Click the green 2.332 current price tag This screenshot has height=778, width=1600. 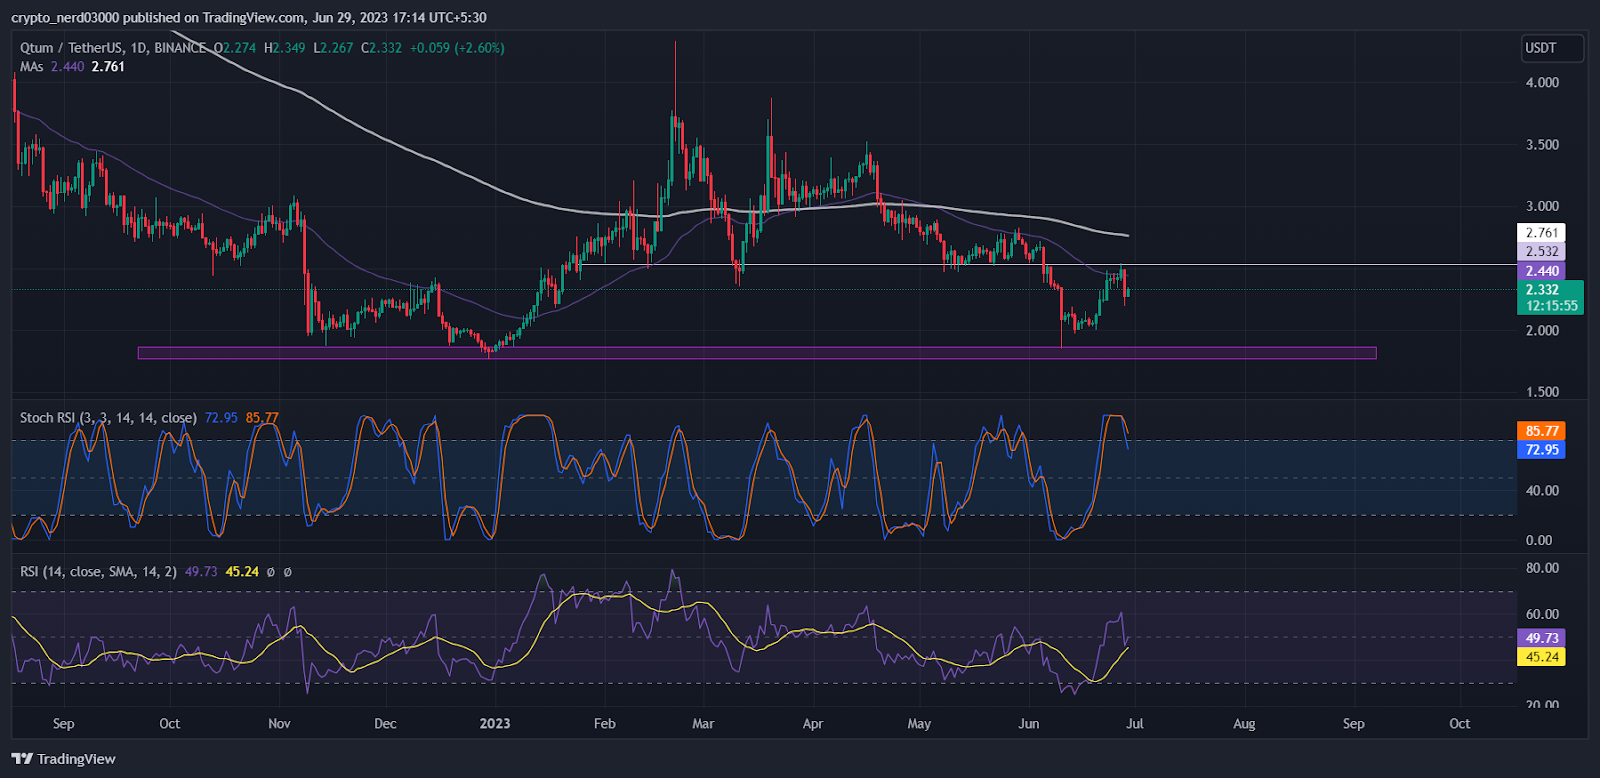[x=1541, y=290]
